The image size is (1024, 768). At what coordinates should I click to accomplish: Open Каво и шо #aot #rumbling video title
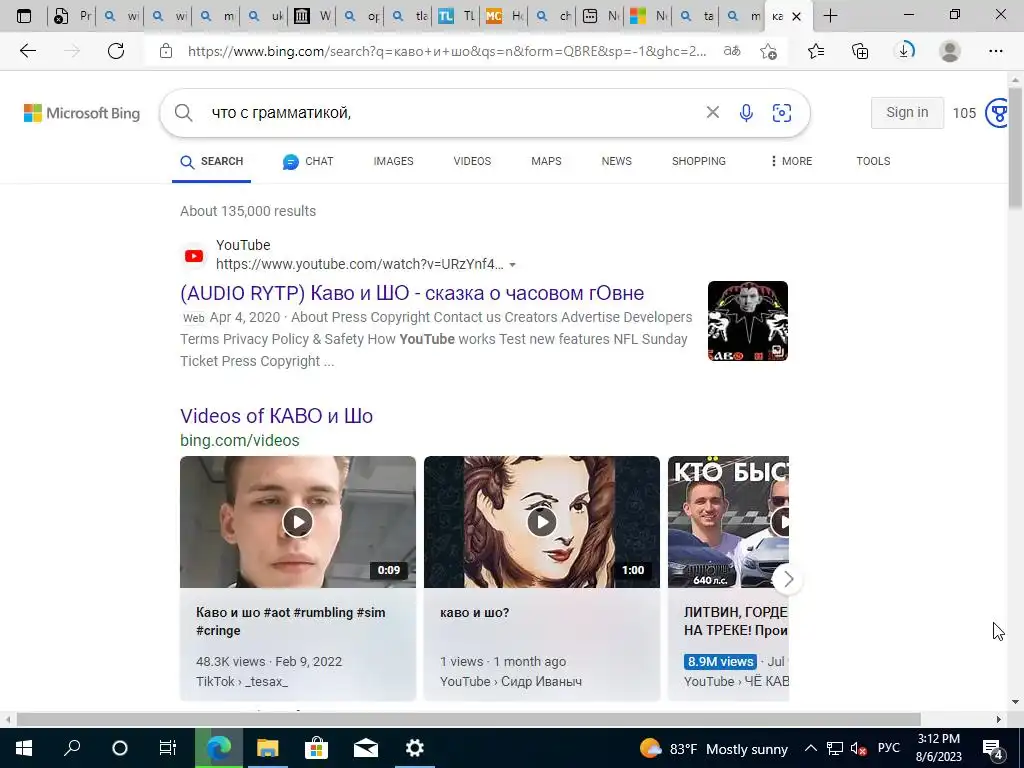291,622
